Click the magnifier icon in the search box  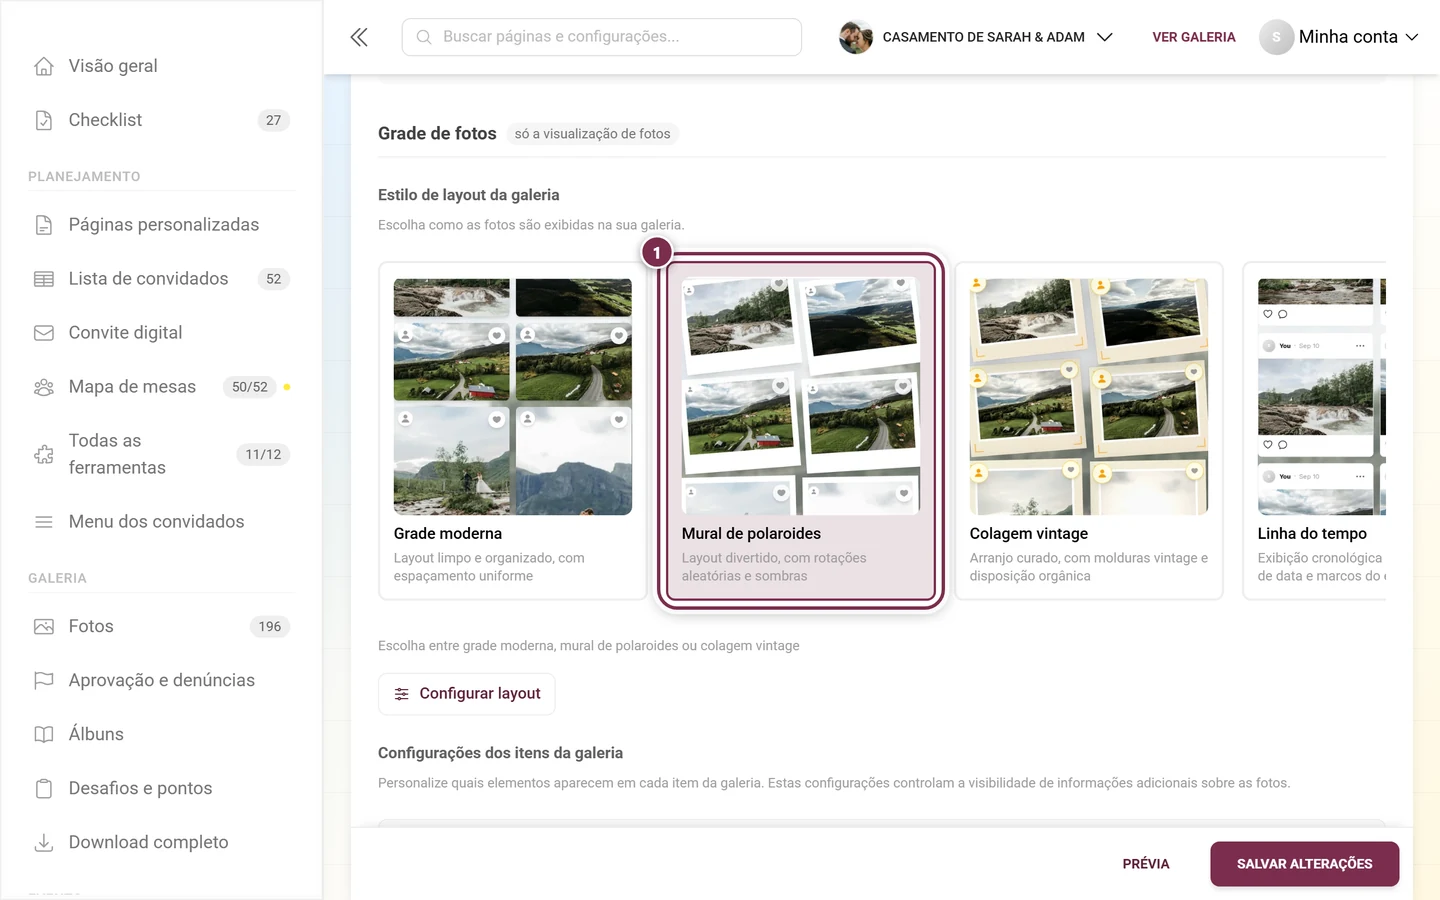[x=424, y=37]
